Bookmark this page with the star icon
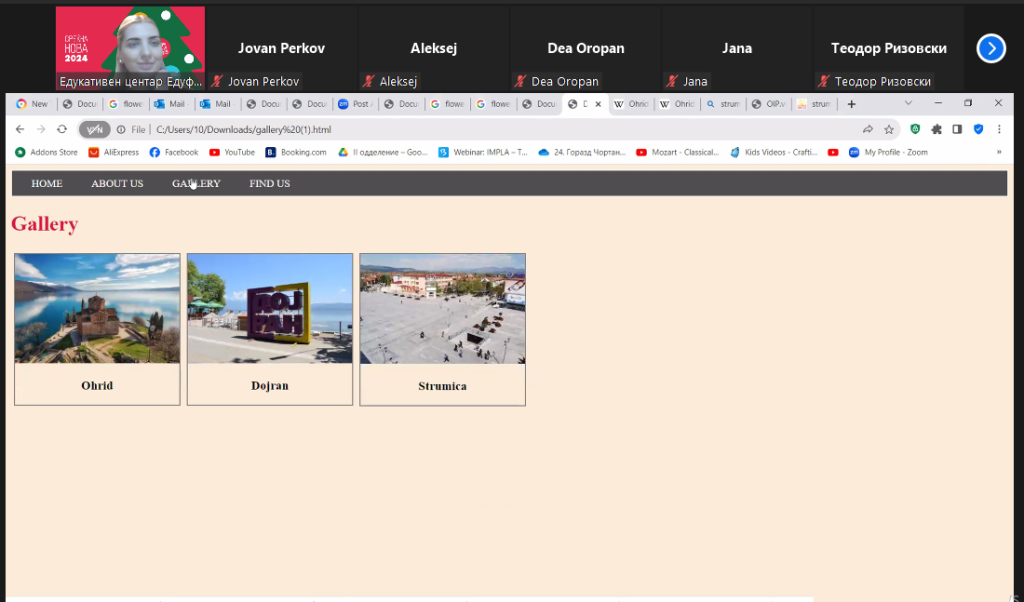 pyautogui.click(x=889, y=129)
